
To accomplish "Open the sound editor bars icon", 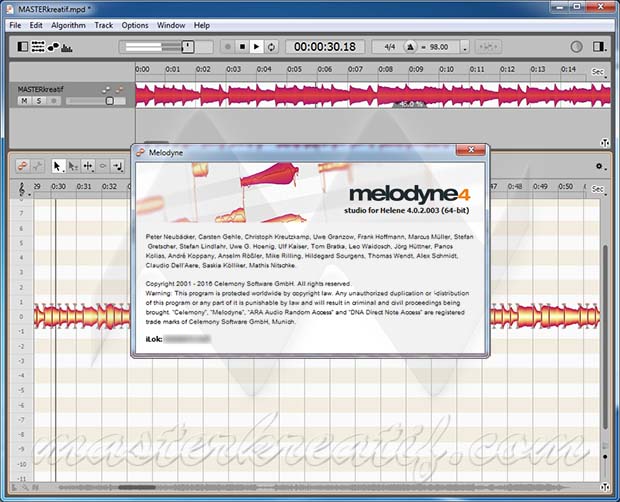I will click(67, 47).
